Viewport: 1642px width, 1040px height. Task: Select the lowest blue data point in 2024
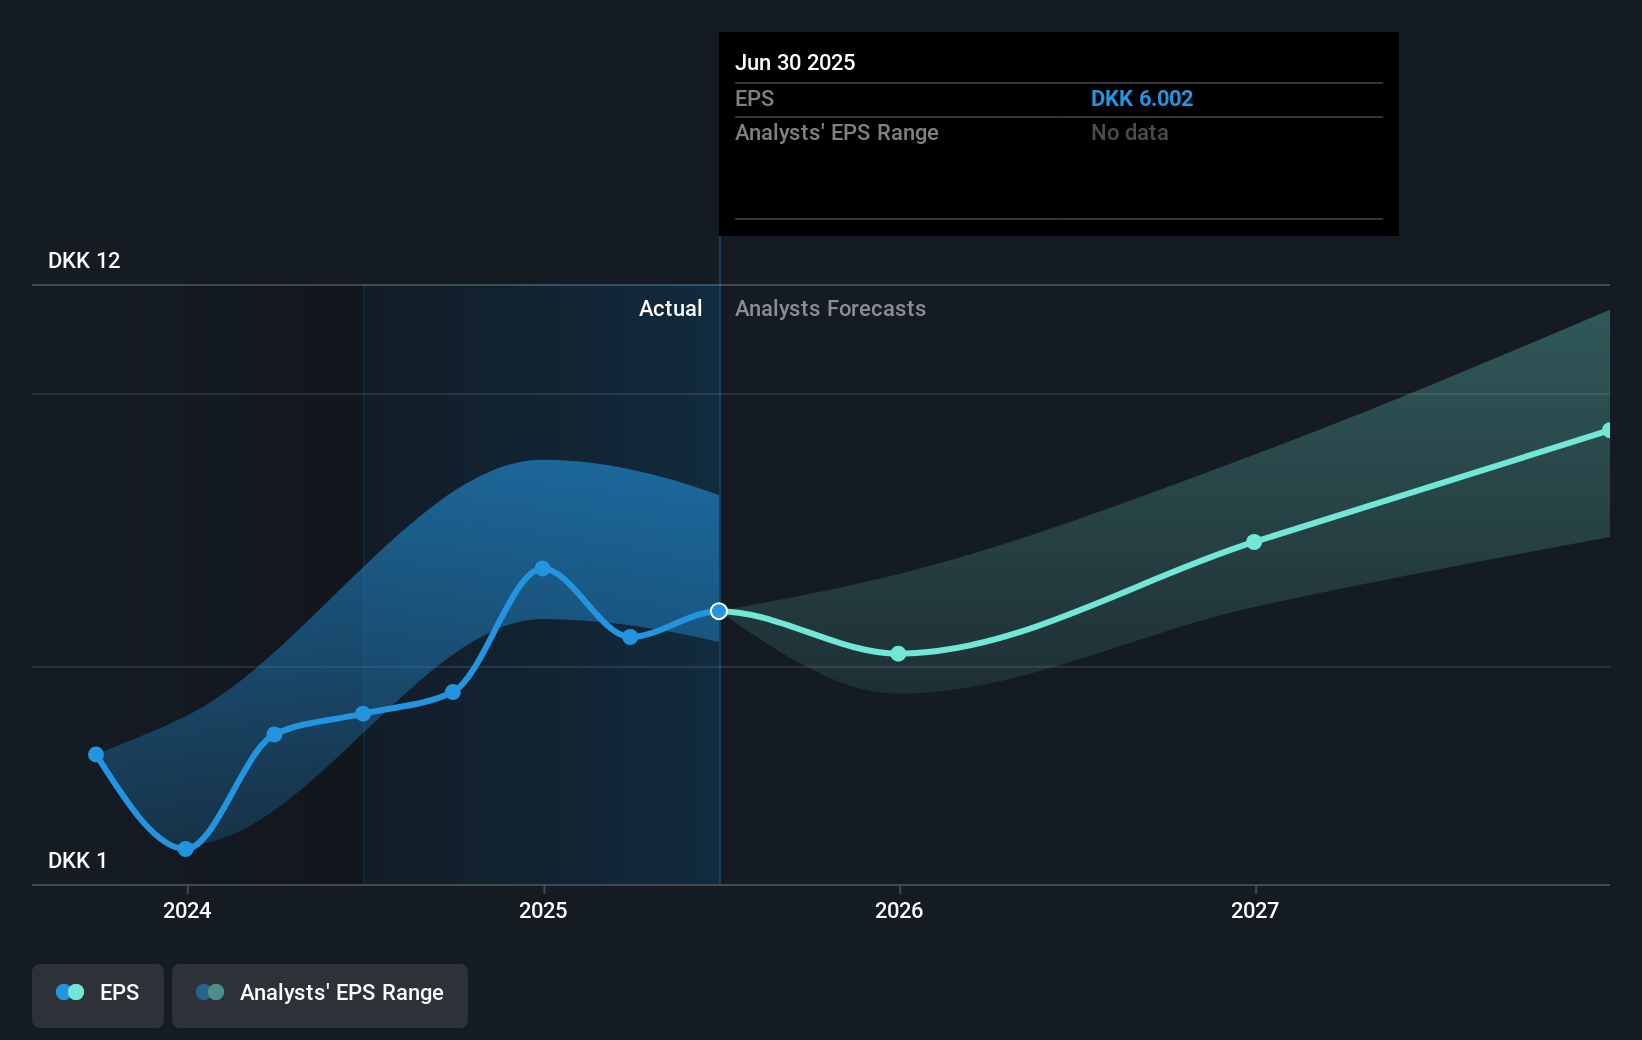(x=186, y=849)
